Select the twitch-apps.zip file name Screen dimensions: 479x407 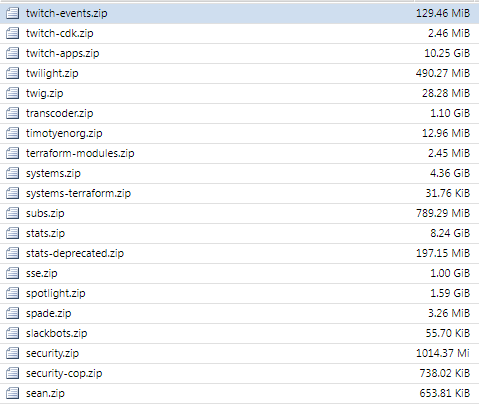63,53
